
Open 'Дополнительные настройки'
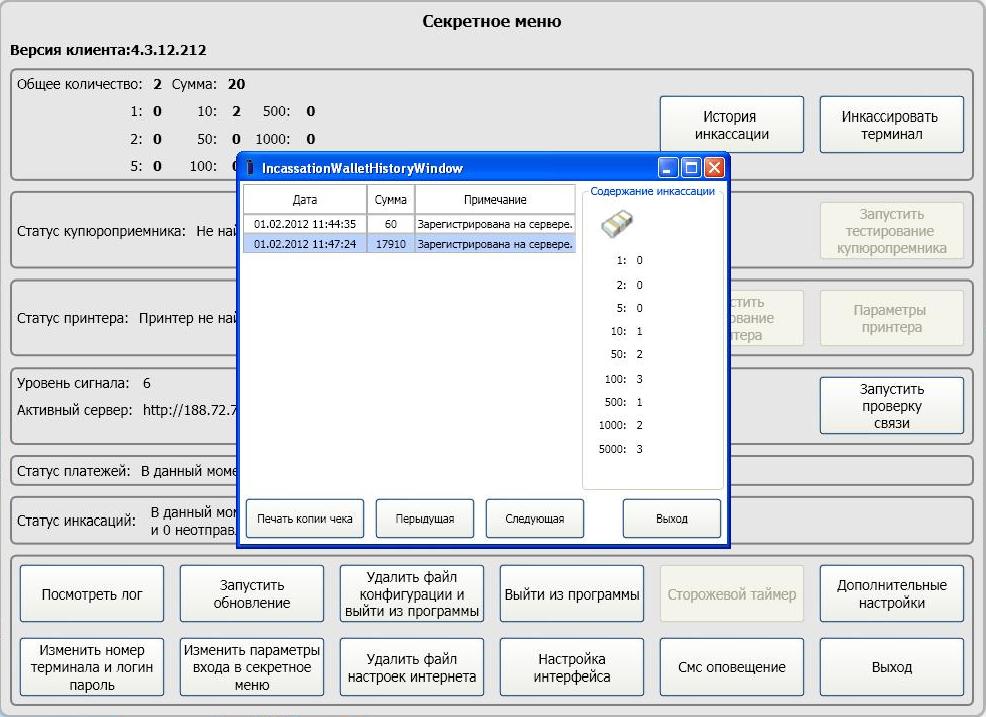coord(892,594)
